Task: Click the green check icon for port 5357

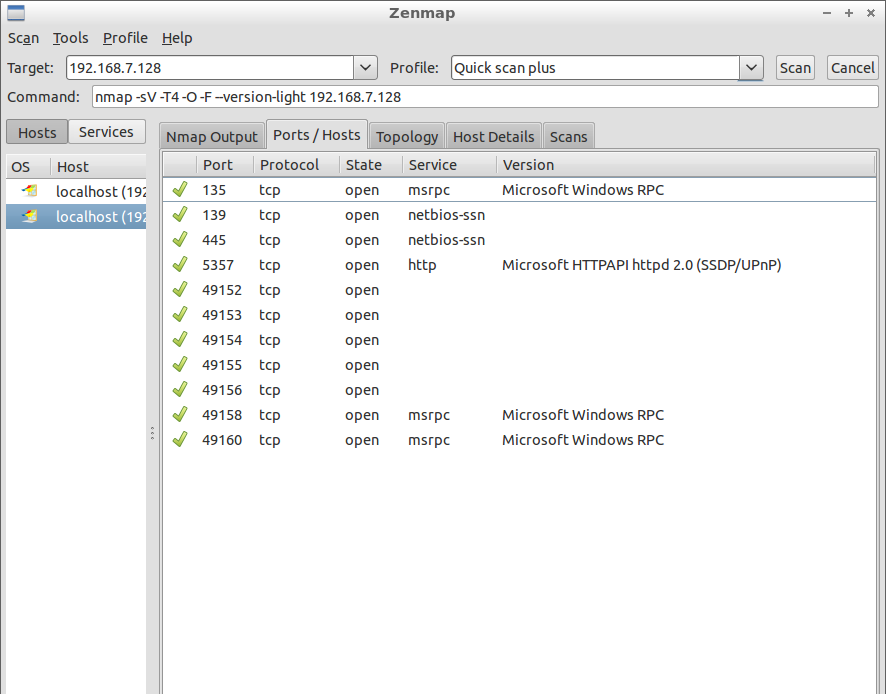Action: 180,264
